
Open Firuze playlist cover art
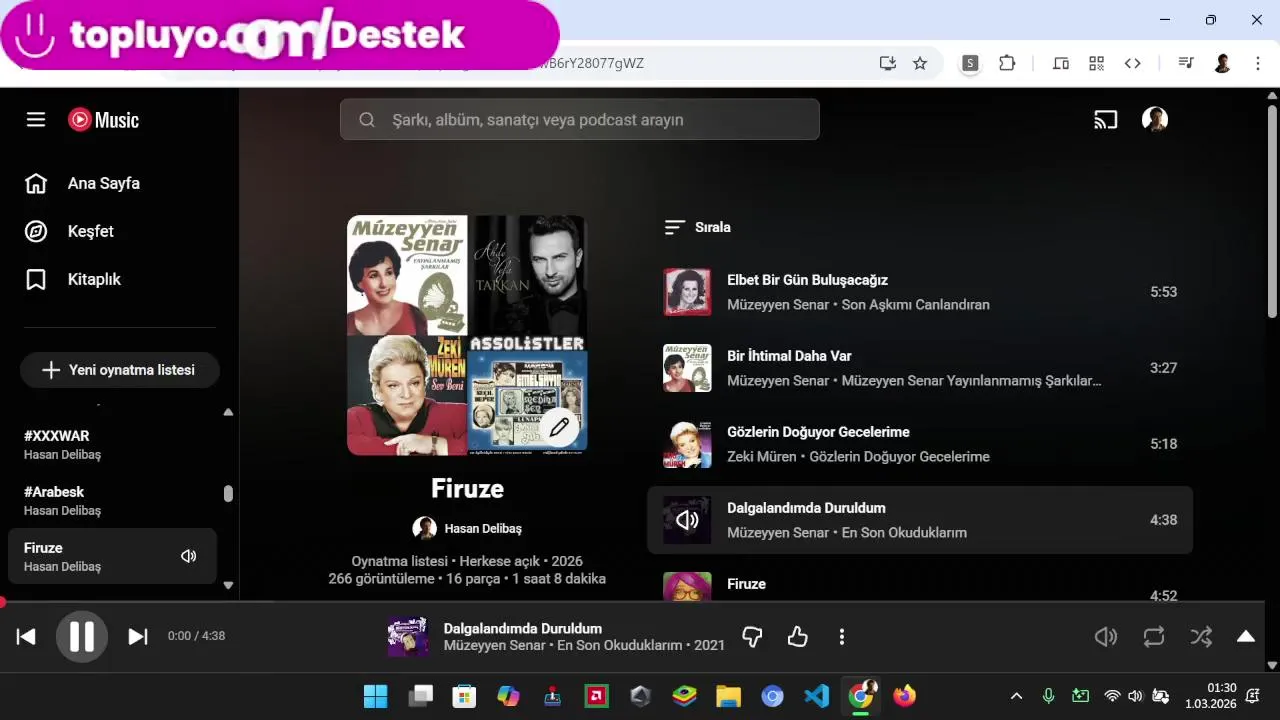pos(466,335)
